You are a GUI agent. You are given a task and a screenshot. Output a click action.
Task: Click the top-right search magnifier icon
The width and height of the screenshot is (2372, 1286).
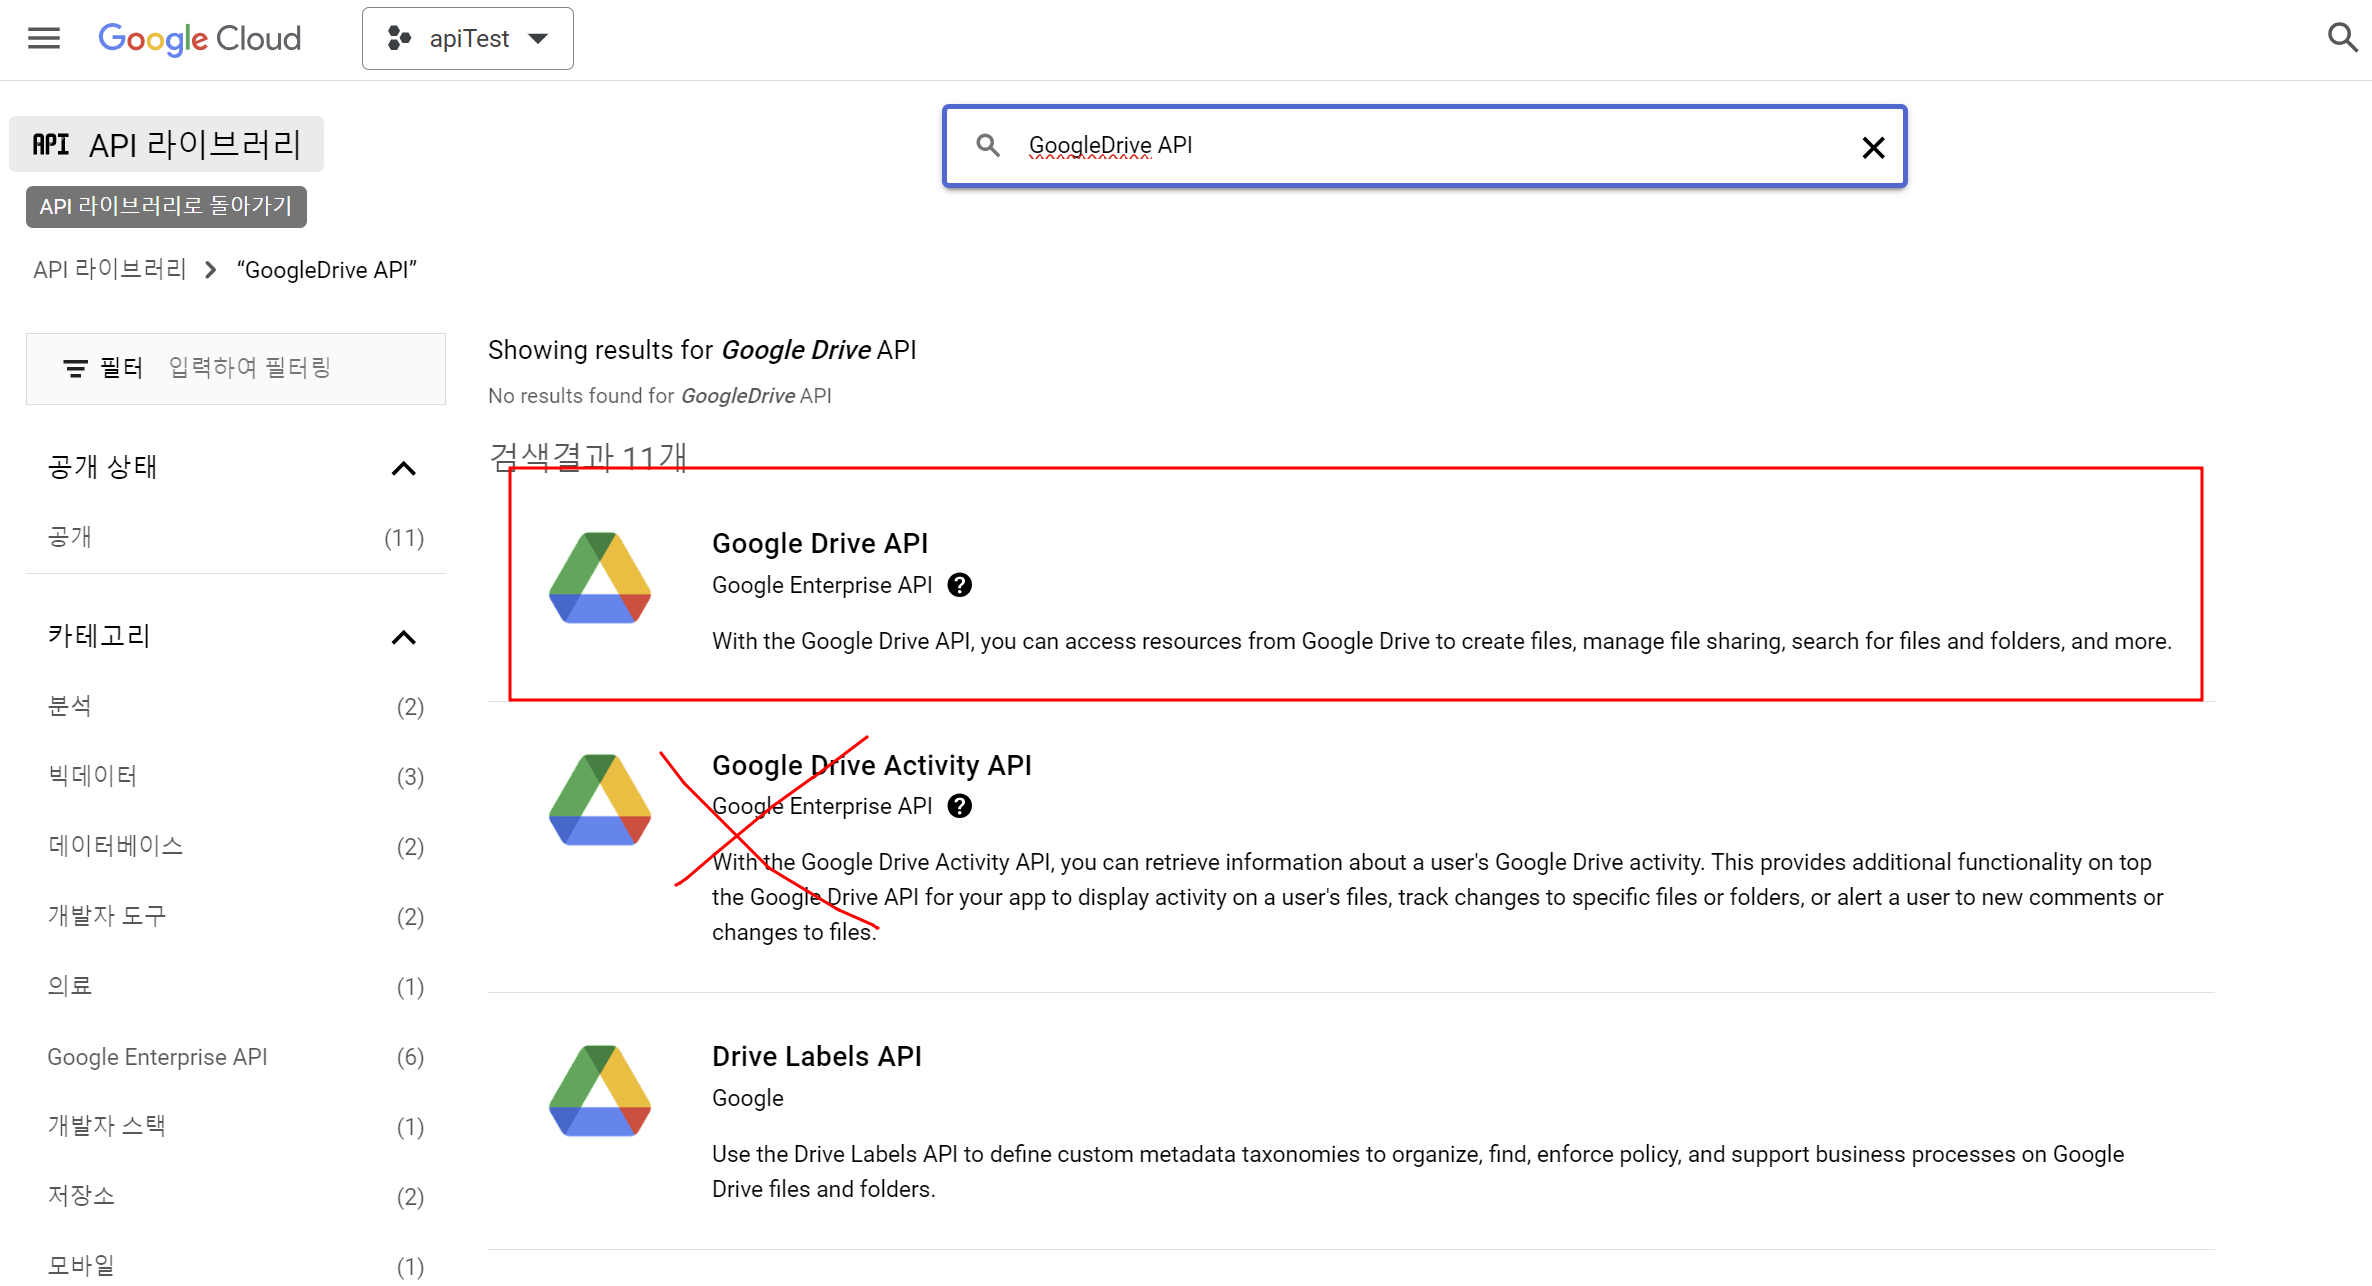pyautogui.click(x=2342, y=38)
